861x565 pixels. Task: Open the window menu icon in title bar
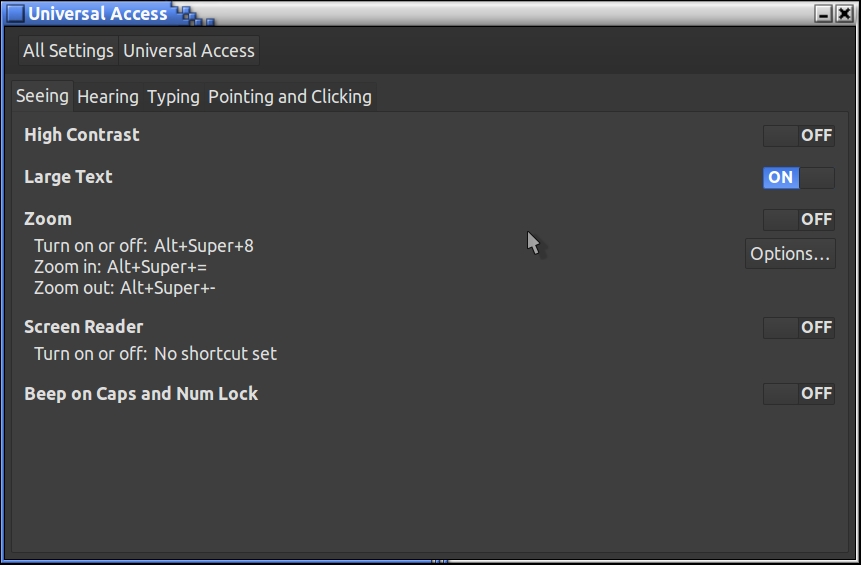point(14,14)
